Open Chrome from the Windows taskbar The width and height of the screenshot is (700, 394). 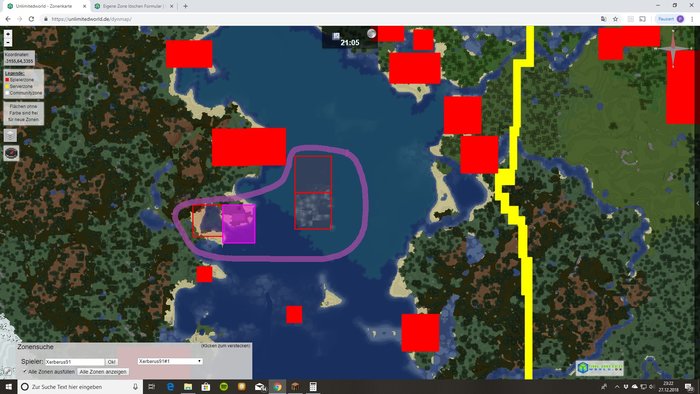[x=277, y=387]
